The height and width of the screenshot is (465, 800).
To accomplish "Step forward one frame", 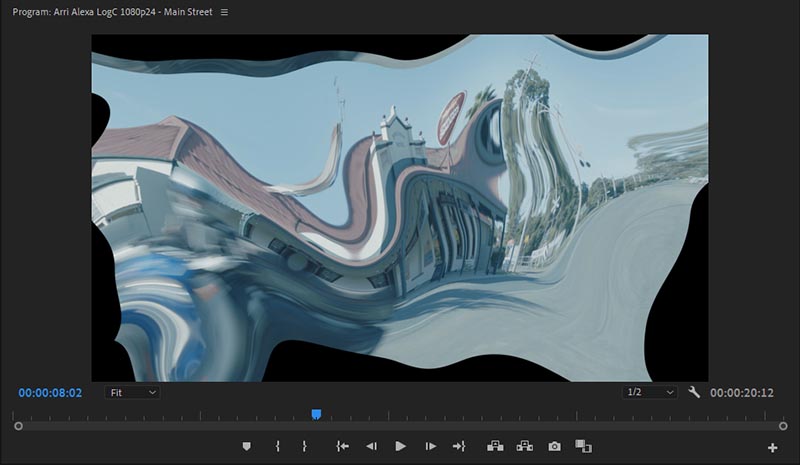I will point(431,447).
